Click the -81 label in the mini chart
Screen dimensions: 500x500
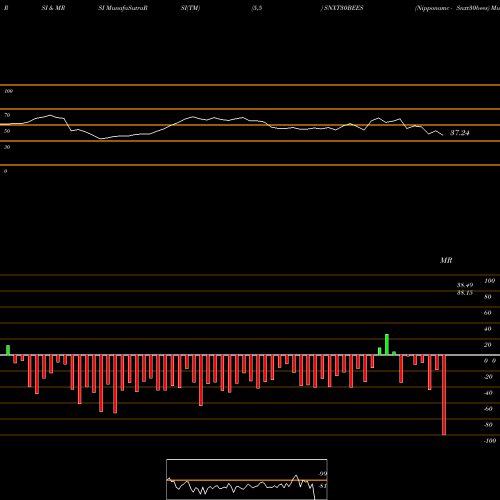pyautogui.click(x=322, y=486)
